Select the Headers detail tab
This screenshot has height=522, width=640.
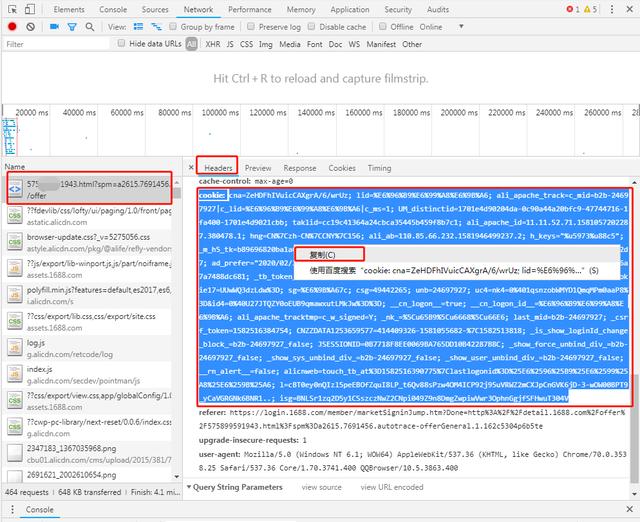pyautogui.click(x=218, y=168)
